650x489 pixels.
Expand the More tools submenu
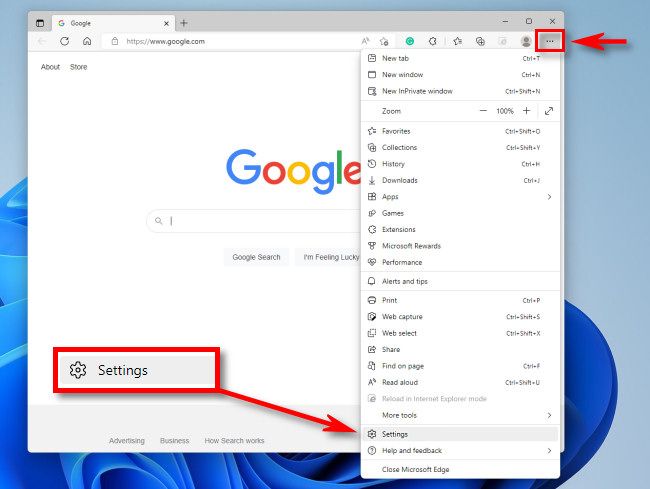pyautogui.click(x=460, y=415)
